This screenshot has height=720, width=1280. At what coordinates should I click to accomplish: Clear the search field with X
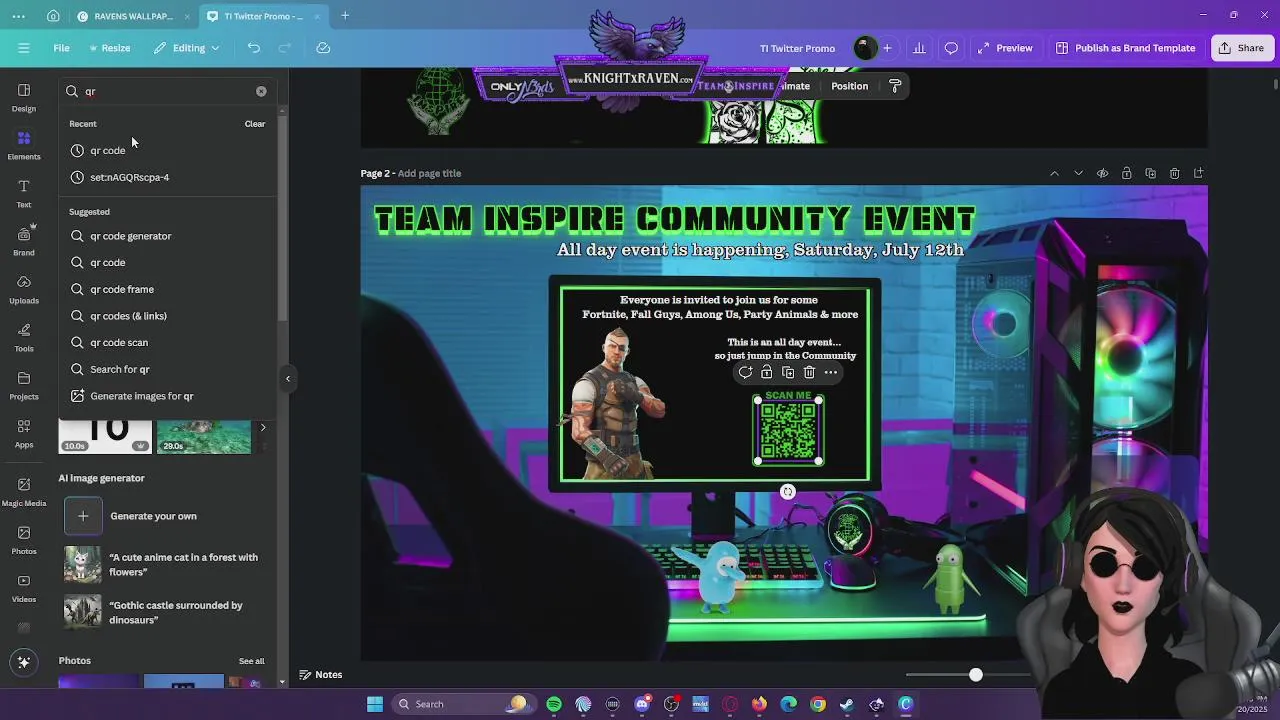tap(261, 91)
